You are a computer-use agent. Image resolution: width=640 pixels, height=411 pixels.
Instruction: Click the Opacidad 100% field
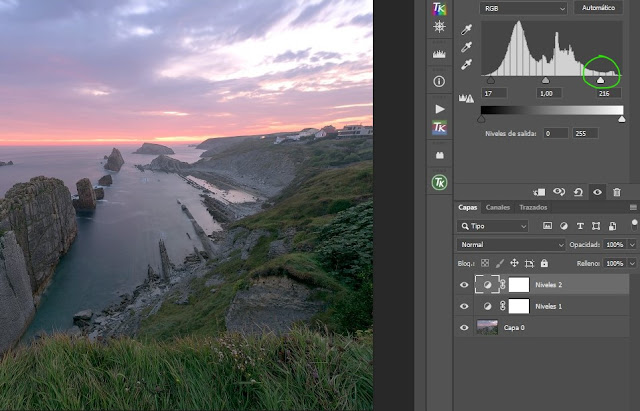click(615, 244)
